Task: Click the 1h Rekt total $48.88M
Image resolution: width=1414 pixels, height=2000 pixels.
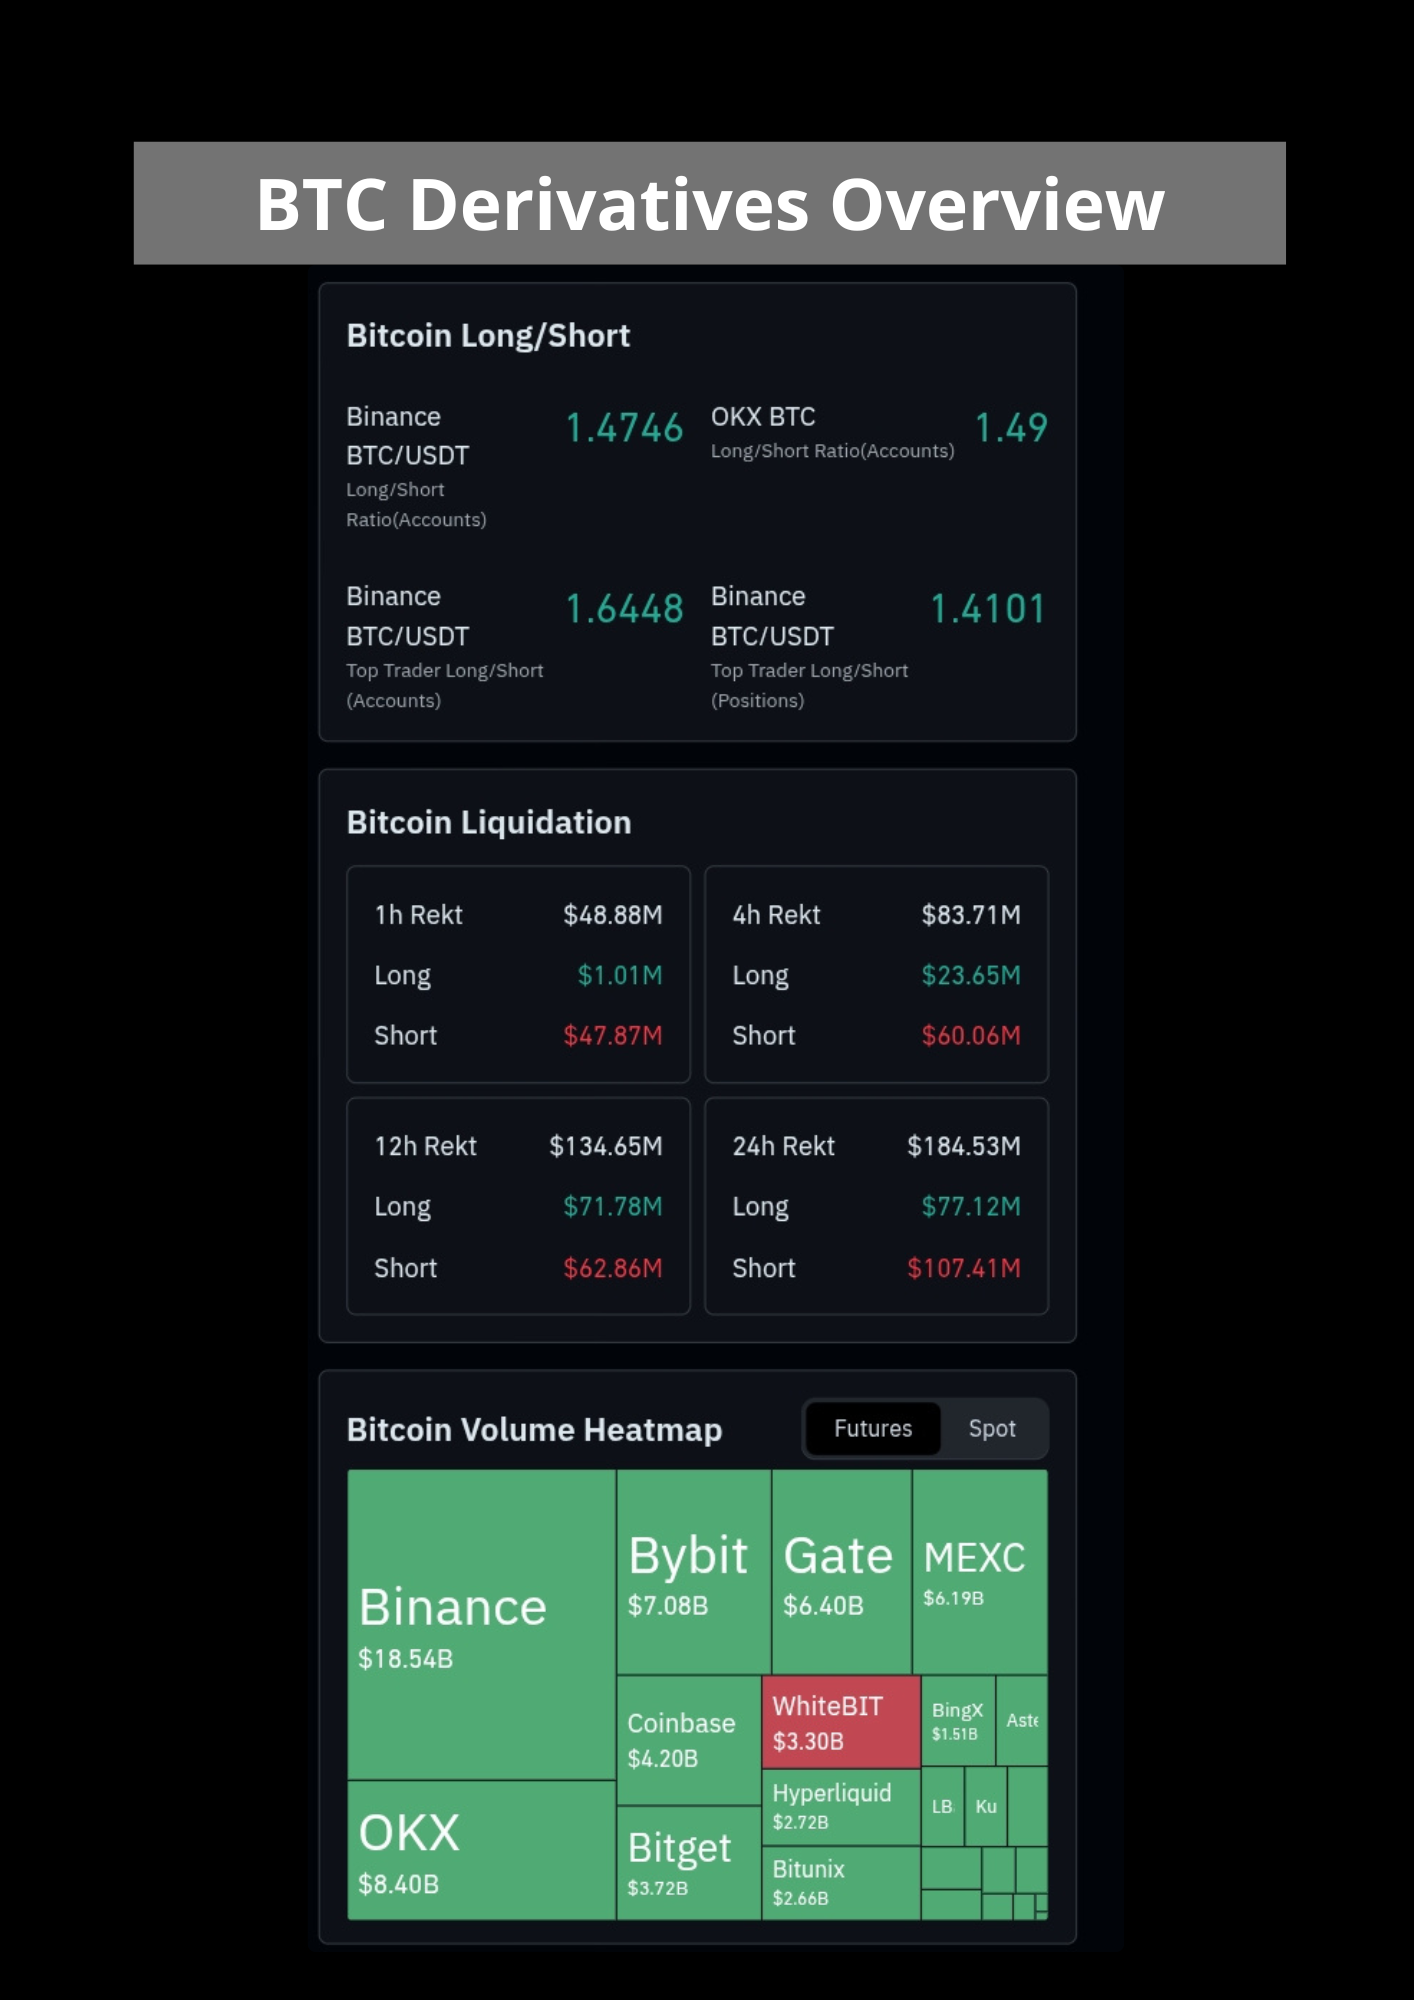Action: point(612,914)
